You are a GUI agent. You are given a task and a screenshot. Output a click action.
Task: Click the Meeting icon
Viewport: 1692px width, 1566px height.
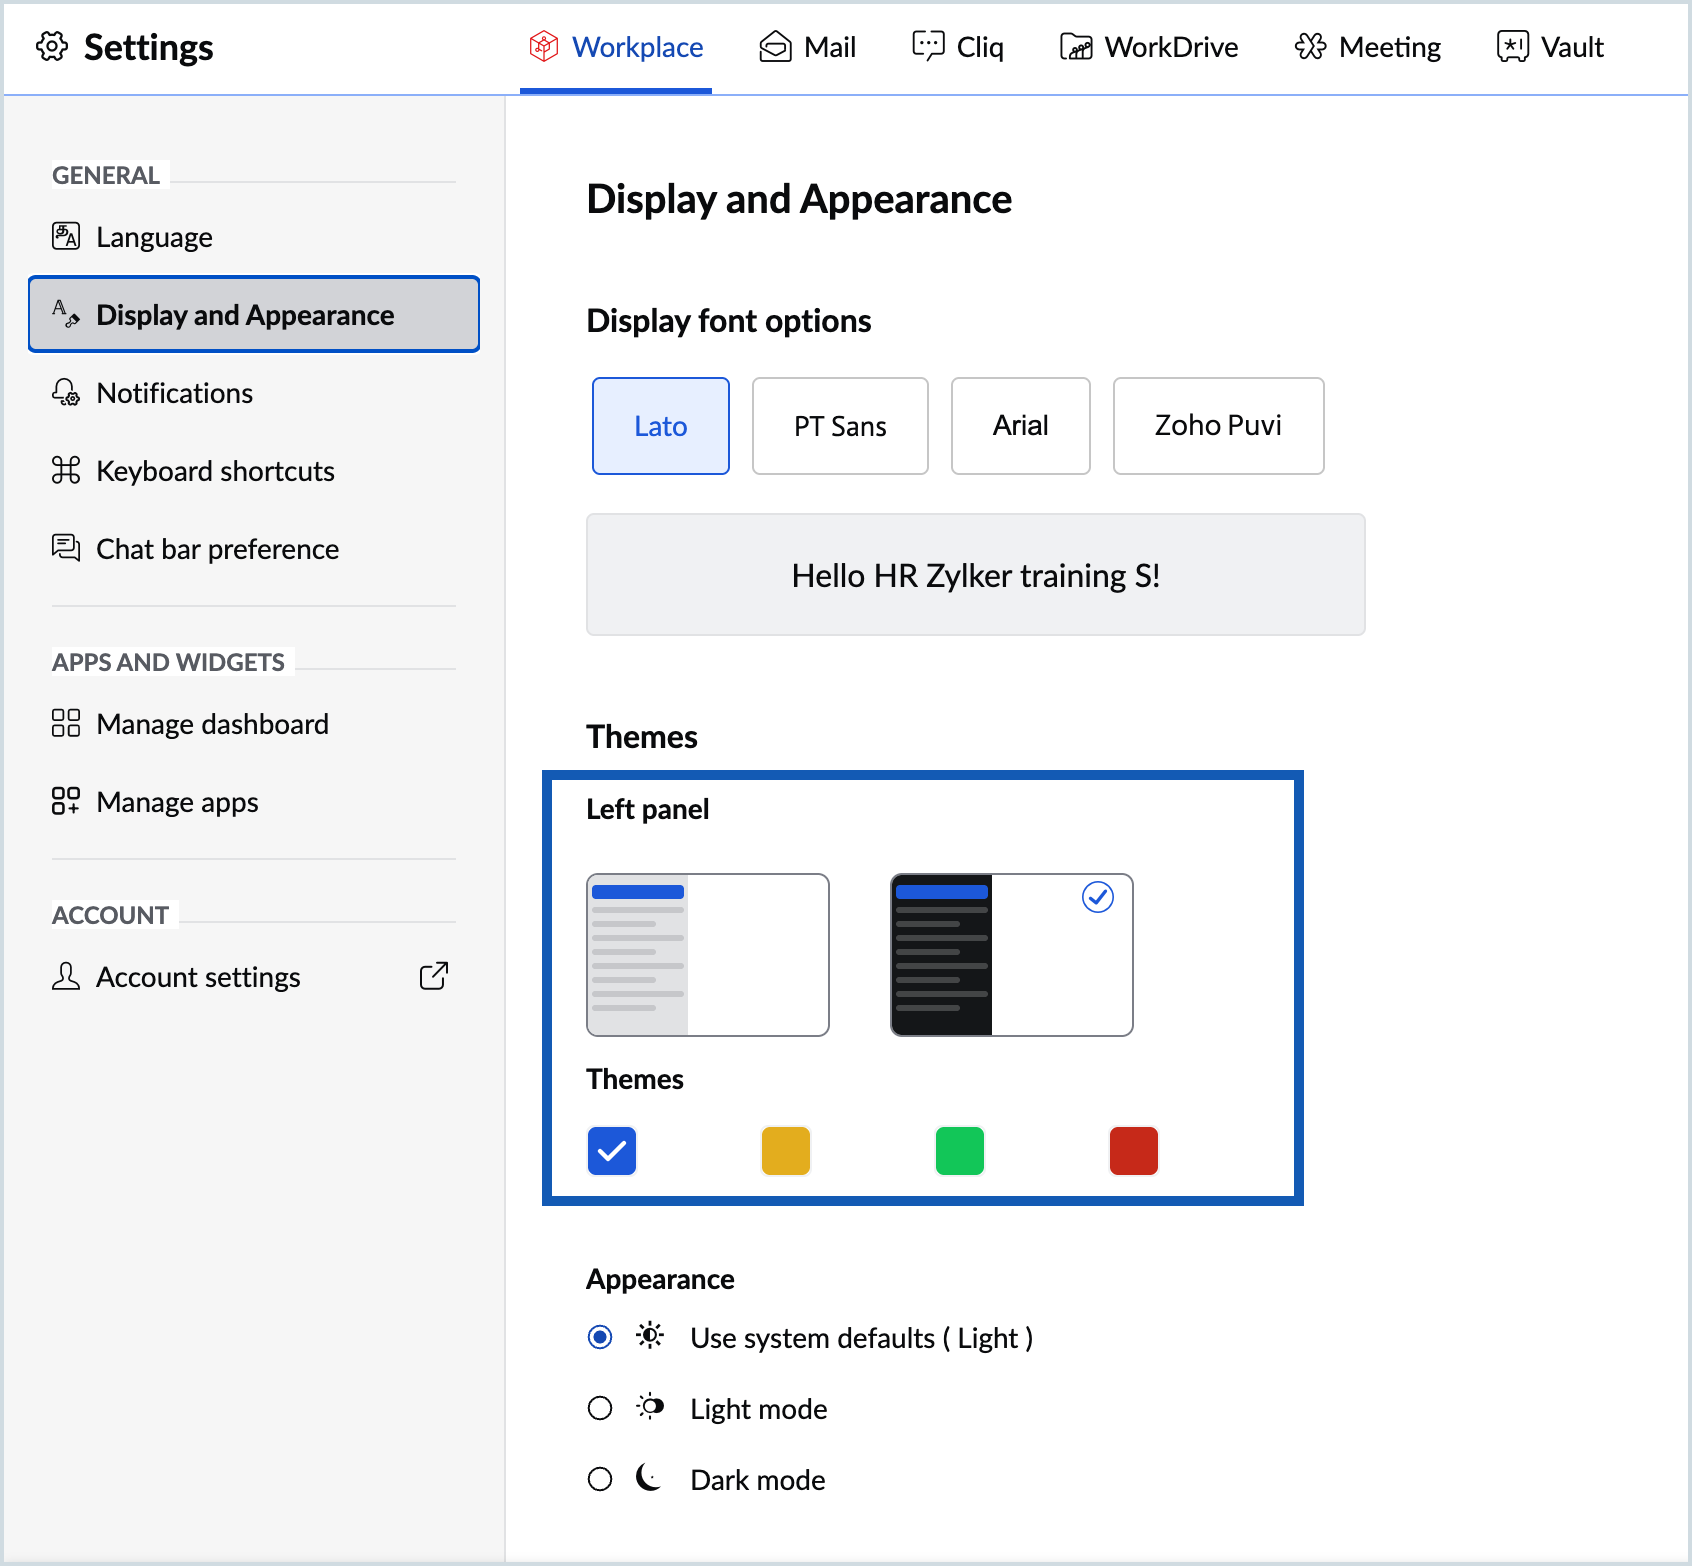pos(1310,46)
